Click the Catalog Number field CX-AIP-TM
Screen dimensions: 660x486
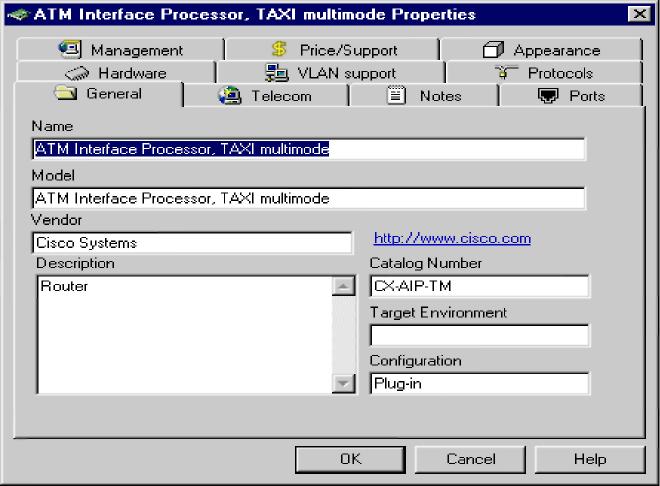coord(479,287)
